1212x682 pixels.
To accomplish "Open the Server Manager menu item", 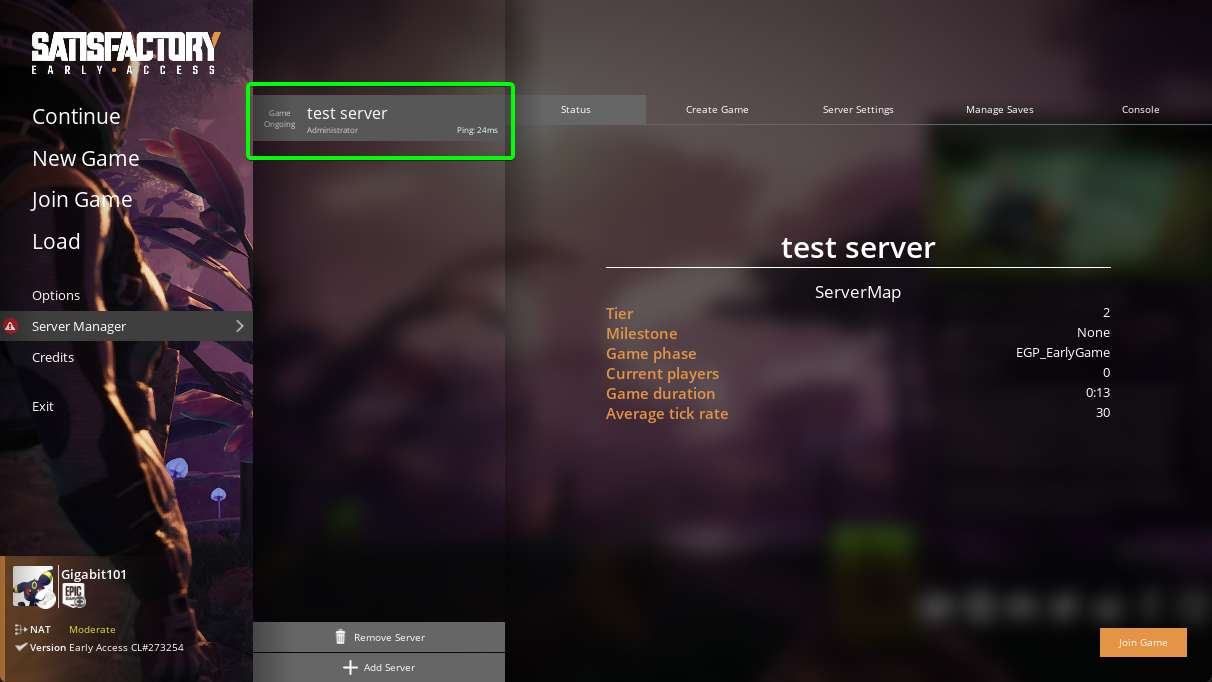I will 126,326.
